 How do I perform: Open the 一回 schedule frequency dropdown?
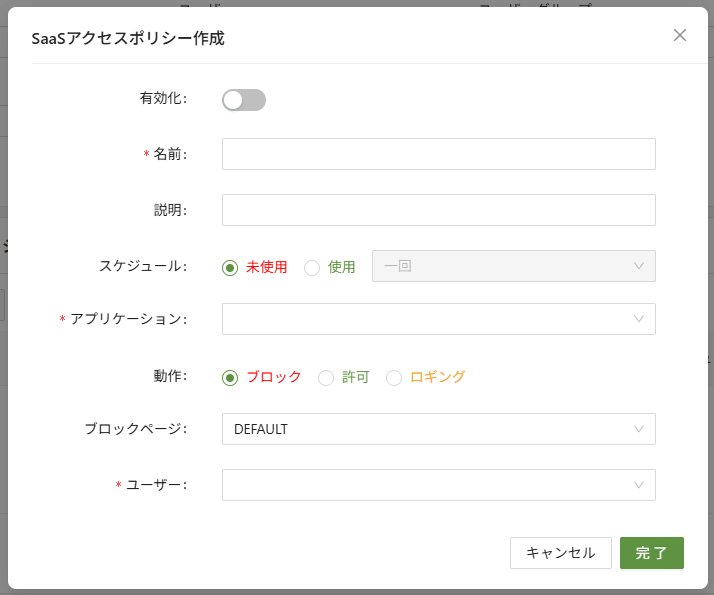[500, 266]
